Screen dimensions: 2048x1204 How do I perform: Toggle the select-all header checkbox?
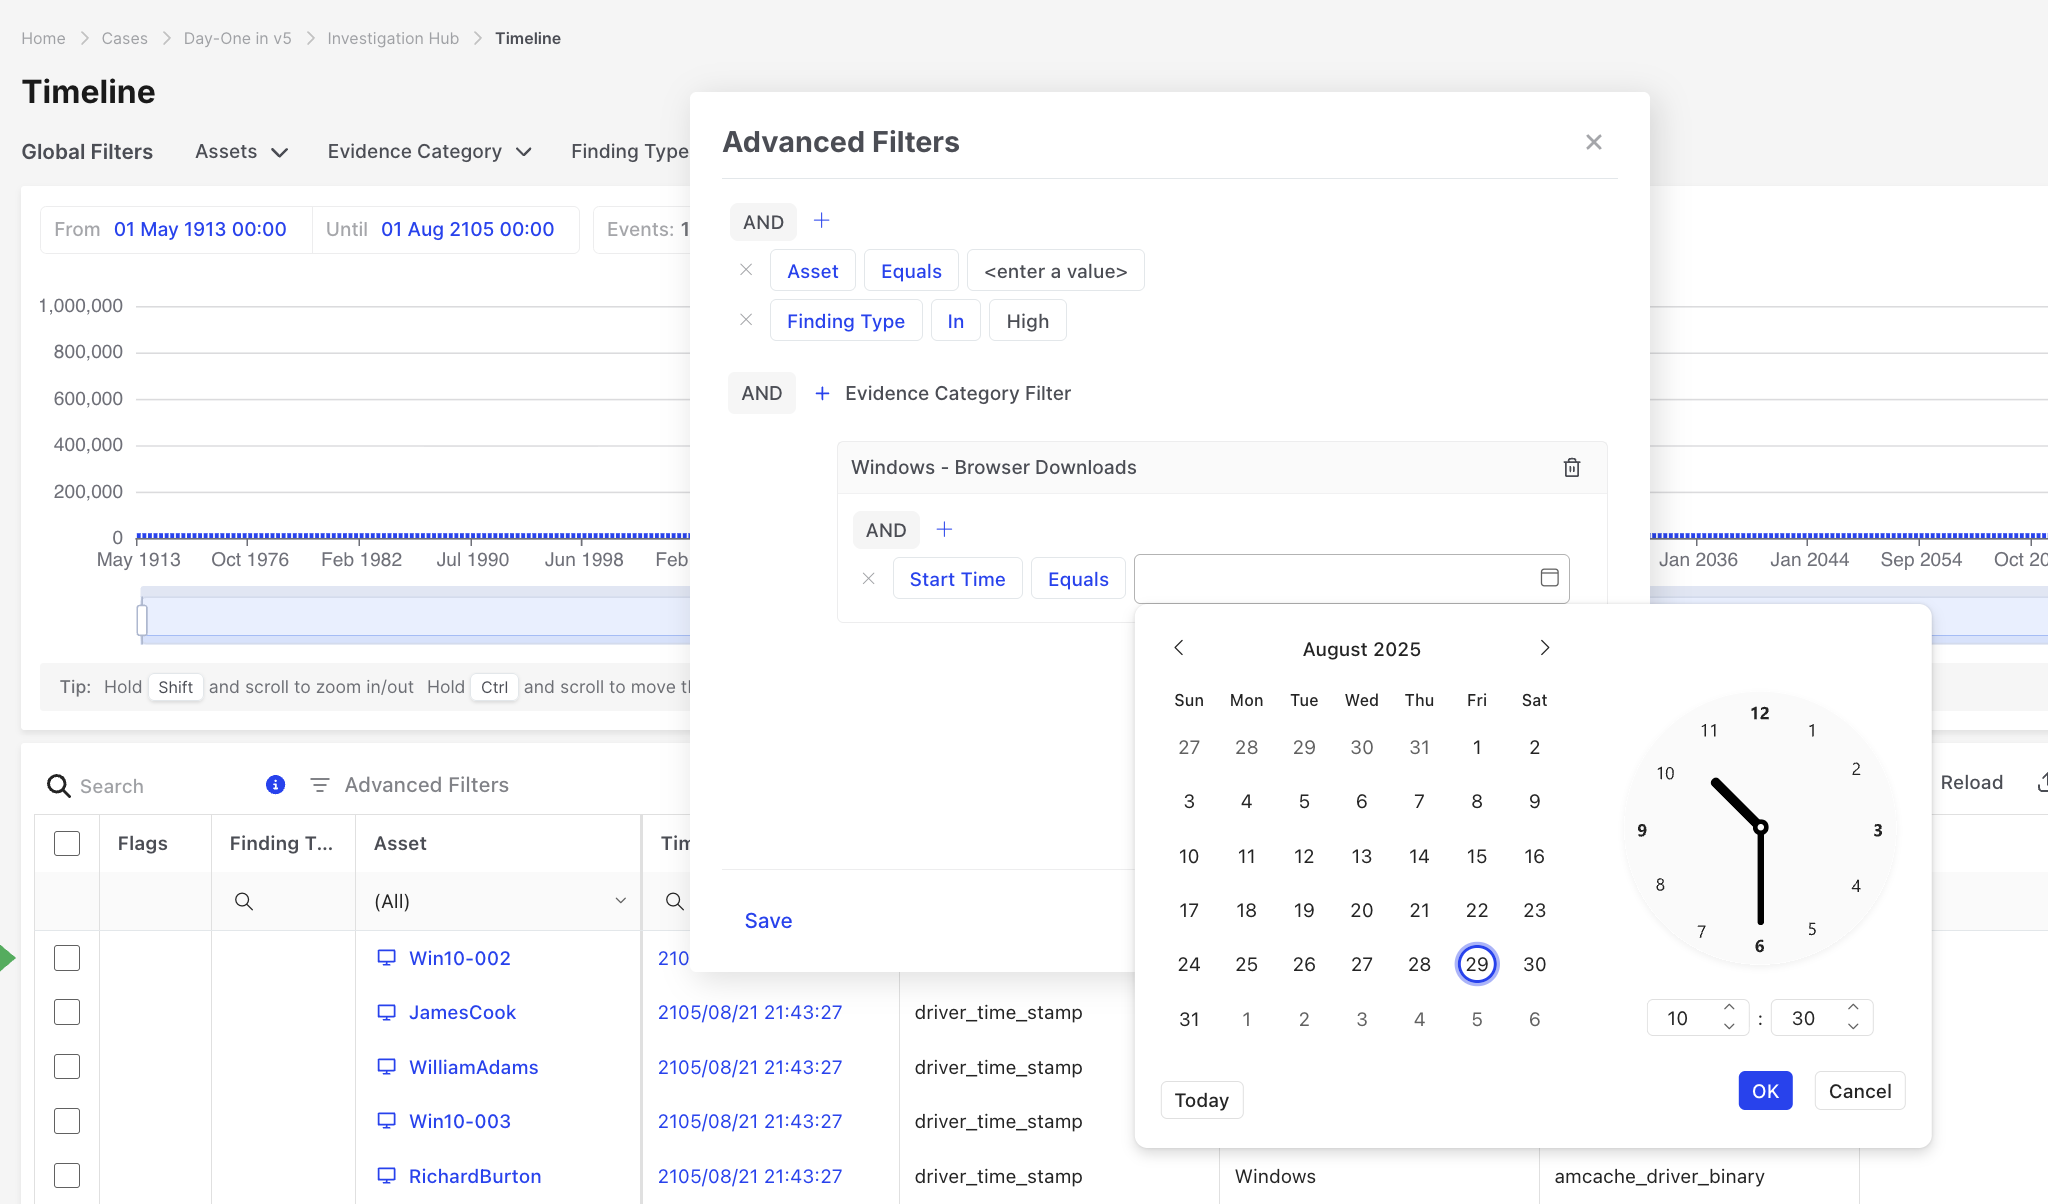click(67, 843)
